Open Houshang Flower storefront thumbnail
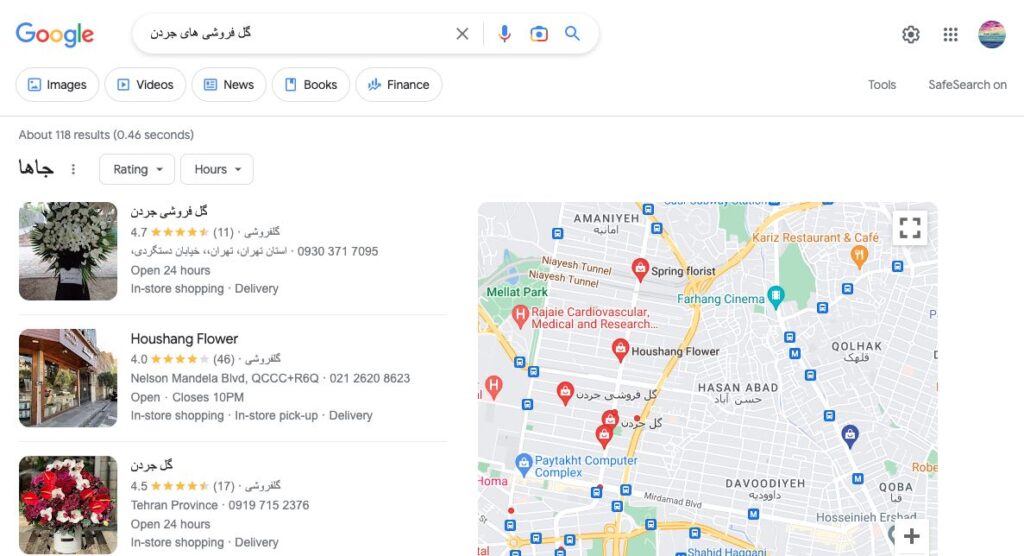The width and height of the screenshot is (1024, 556). tap(68, 378)
